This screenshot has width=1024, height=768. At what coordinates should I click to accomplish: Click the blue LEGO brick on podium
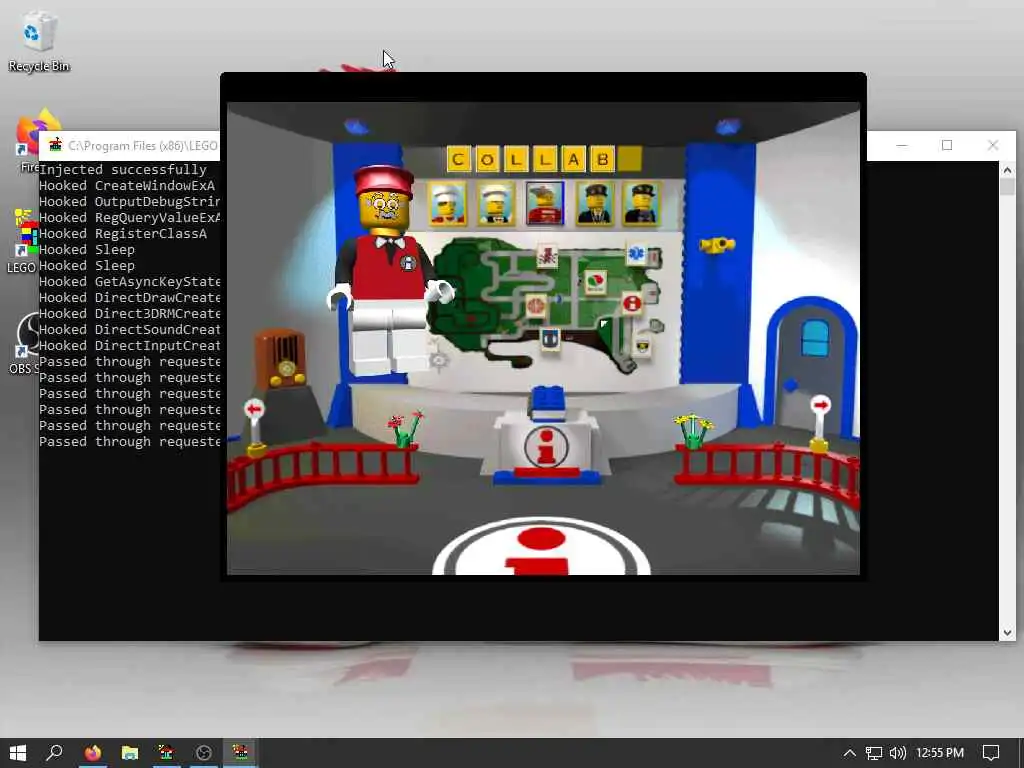click(547, 402)
